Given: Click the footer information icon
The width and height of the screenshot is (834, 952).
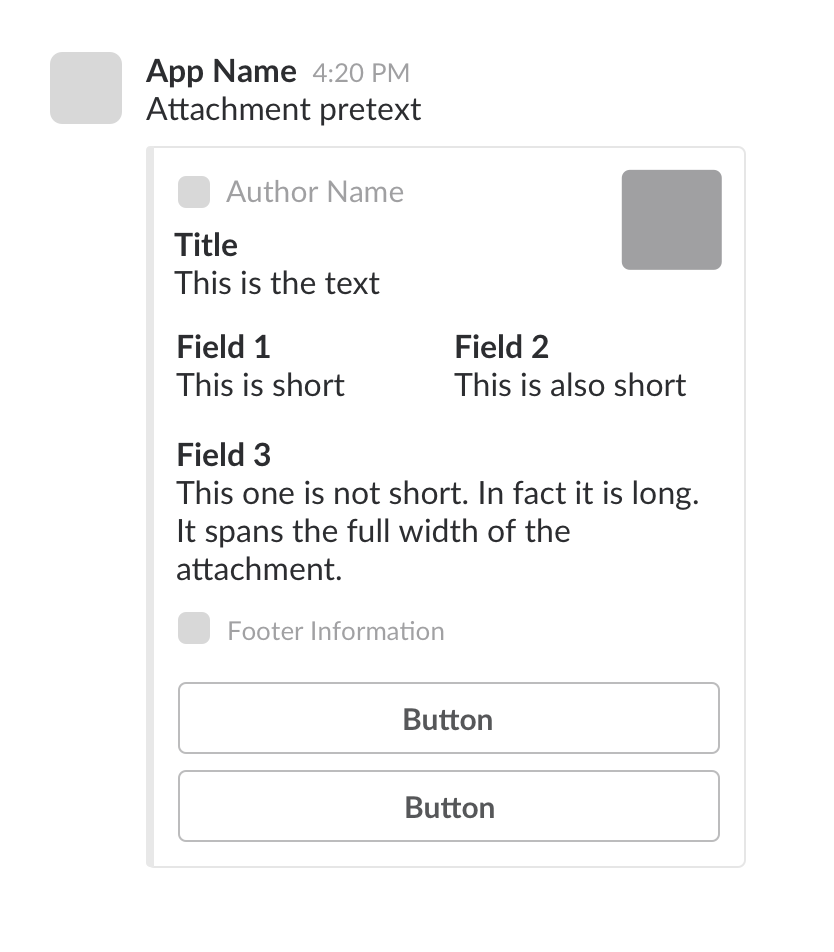Looking at the screenshot, I should pos(193,630).
